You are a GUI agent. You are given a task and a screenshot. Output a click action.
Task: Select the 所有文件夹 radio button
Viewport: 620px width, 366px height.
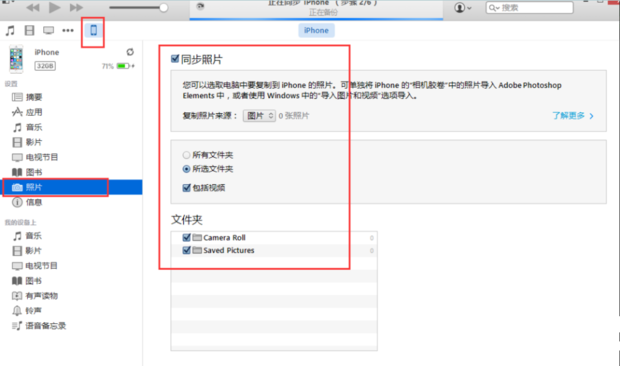coord(186,155)
